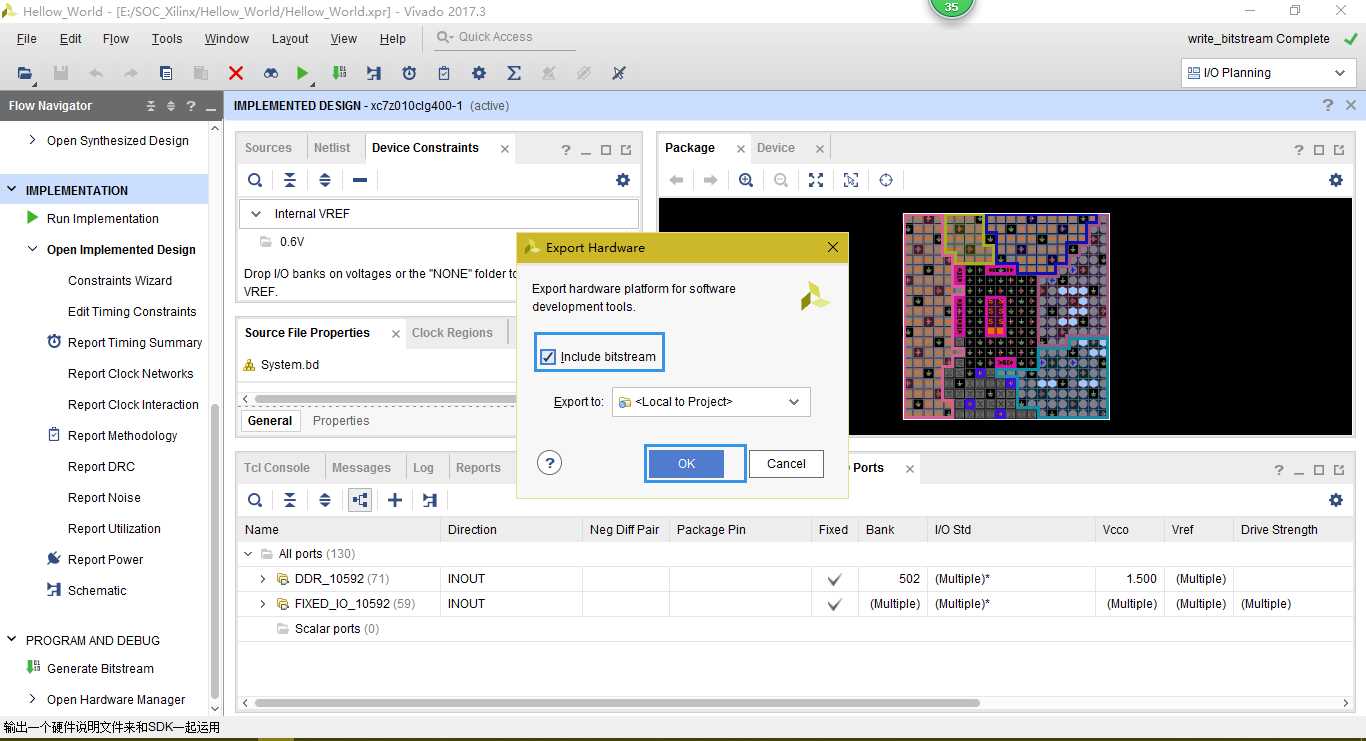Open Package view settings gear
The width and height of the screenshot is (1366, 741).
(1336, 180)
